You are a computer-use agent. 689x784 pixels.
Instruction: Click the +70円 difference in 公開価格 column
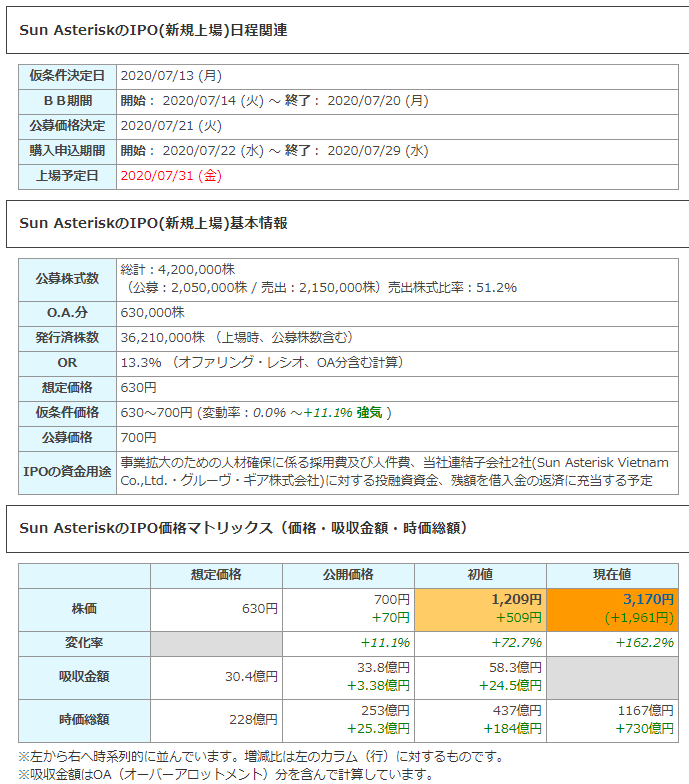pos(390,618)
